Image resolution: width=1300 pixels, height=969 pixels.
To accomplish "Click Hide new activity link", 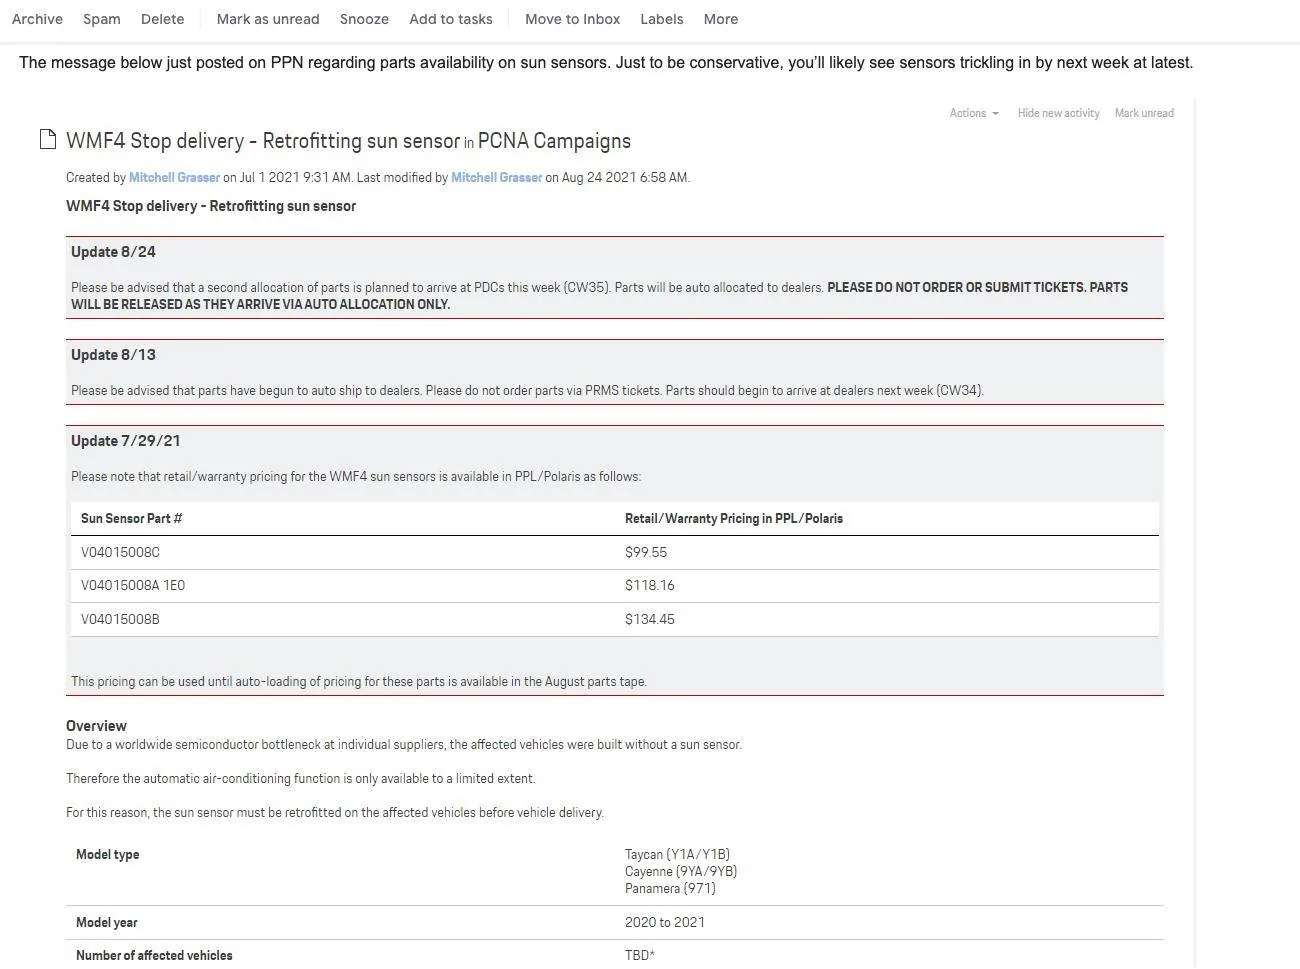I will click(1058, 113).
